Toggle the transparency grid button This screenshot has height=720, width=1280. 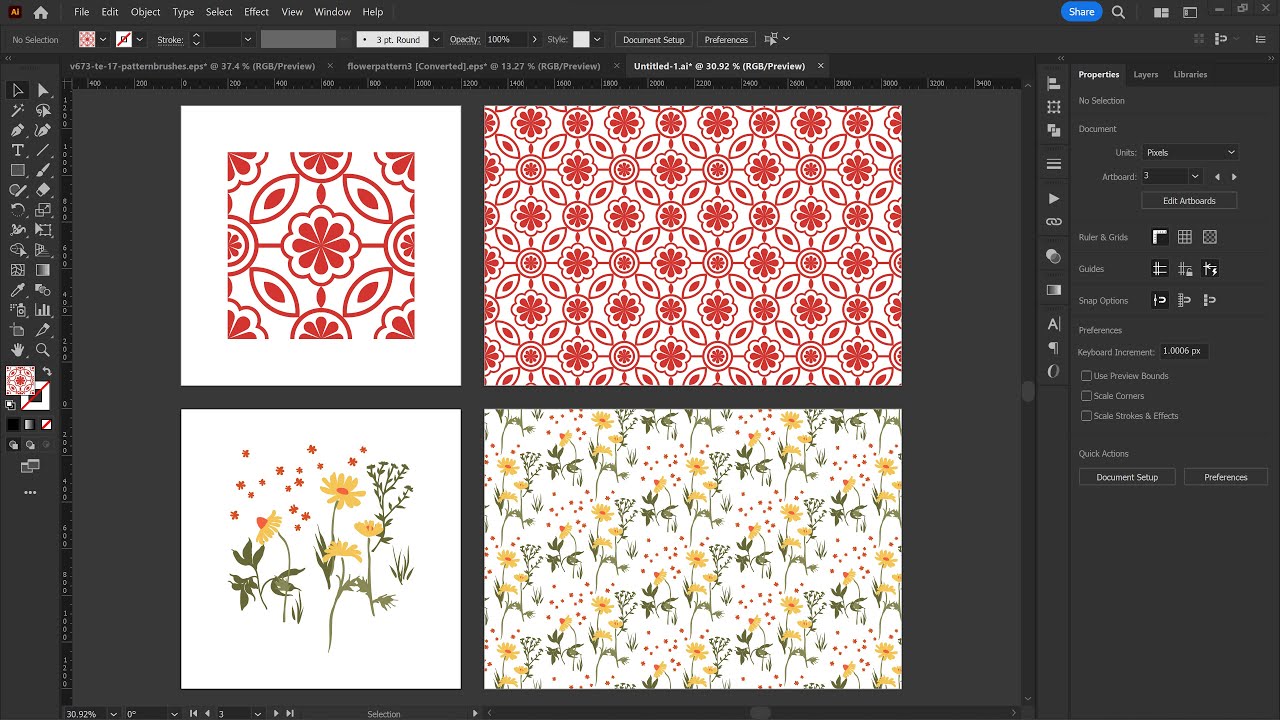coord(1210,237)
